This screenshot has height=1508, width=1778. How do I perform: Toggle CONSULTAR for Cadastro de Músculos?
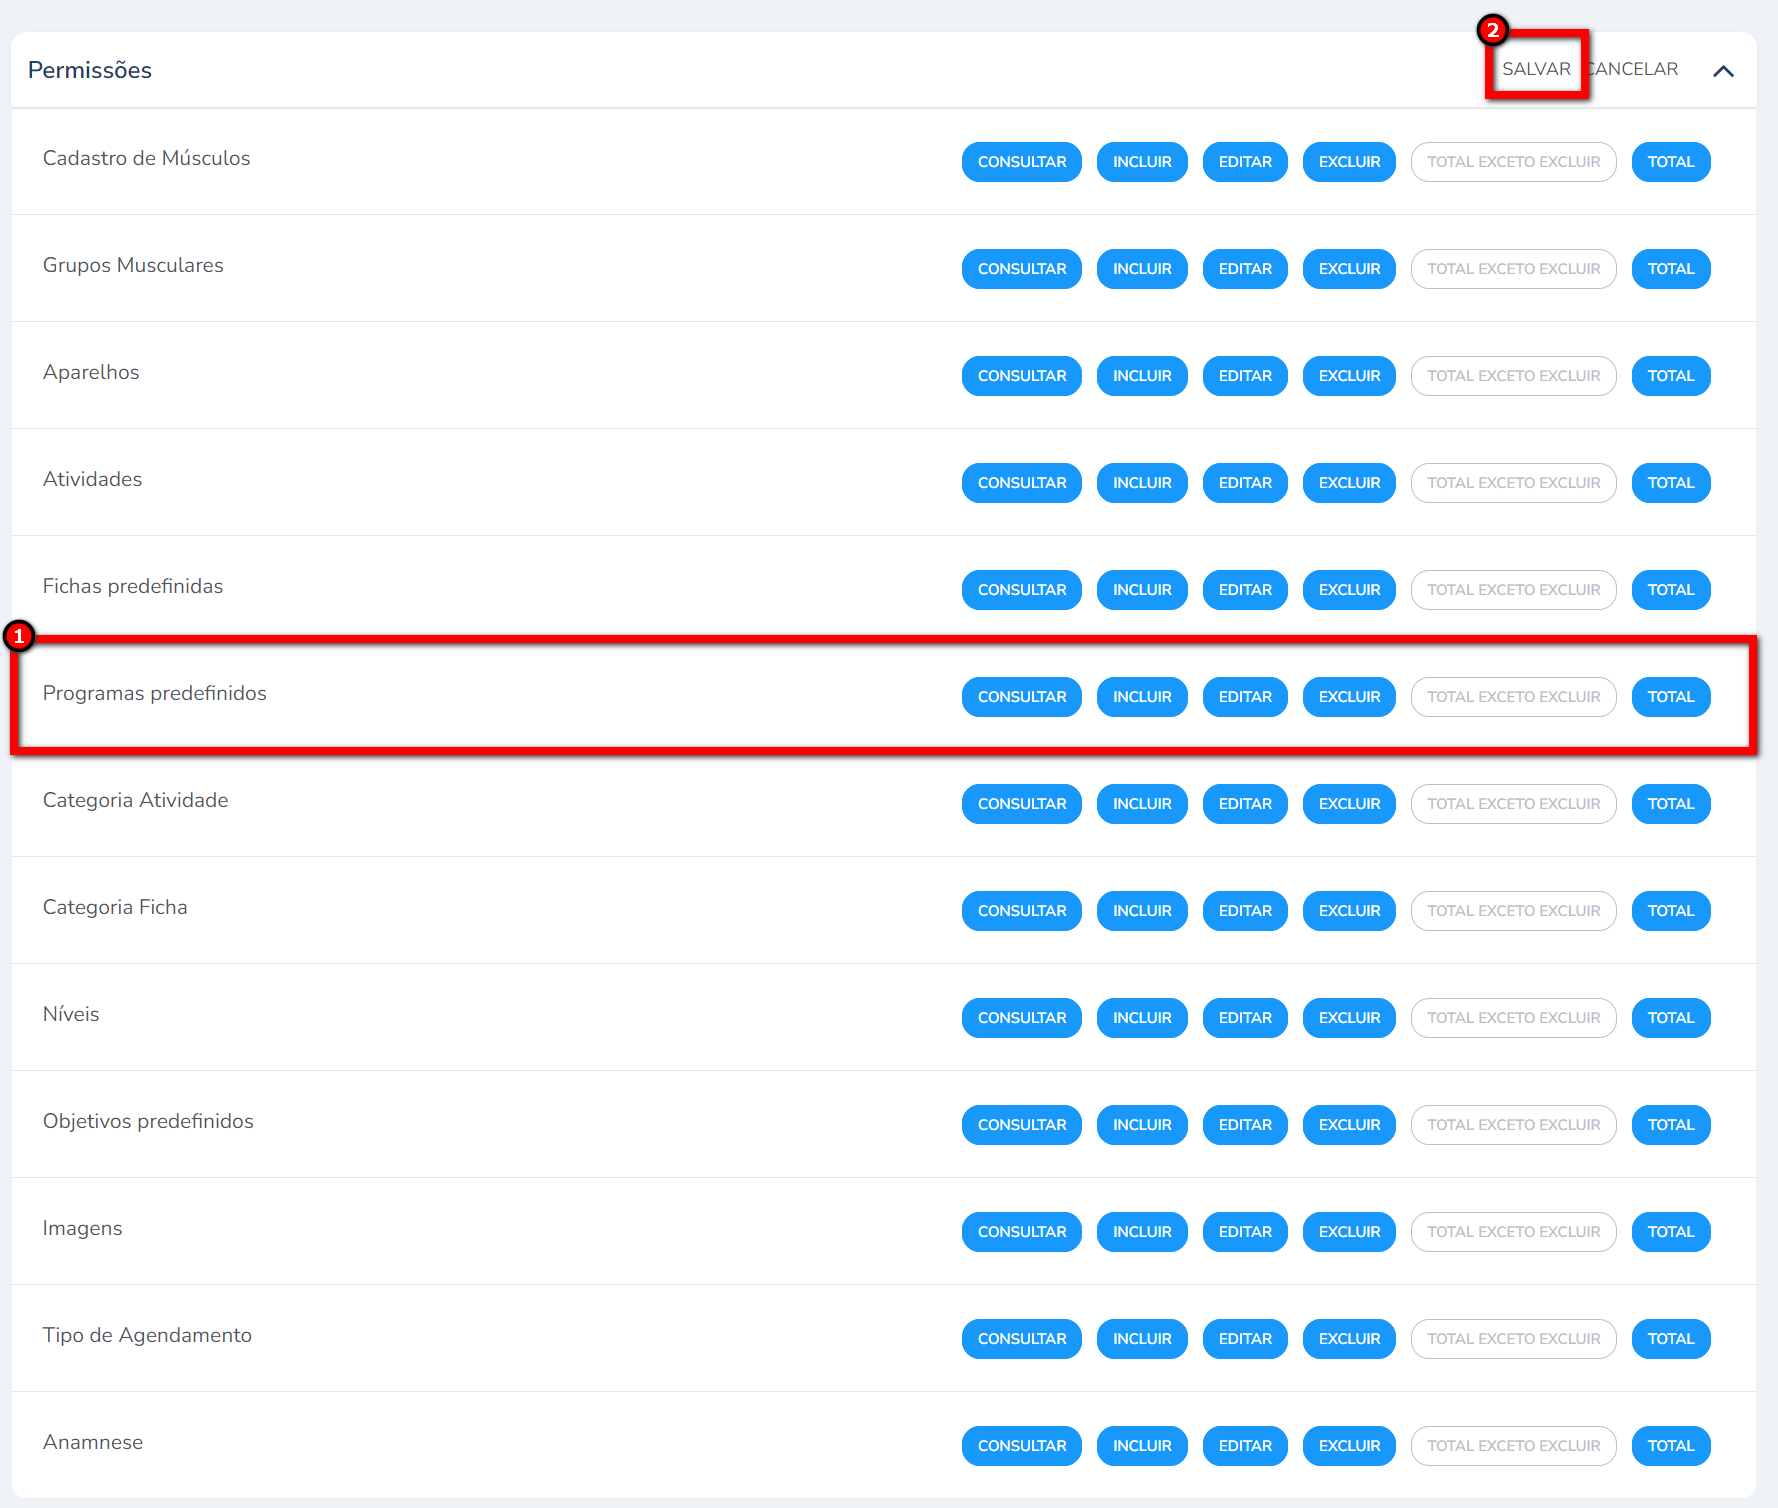1021,162
